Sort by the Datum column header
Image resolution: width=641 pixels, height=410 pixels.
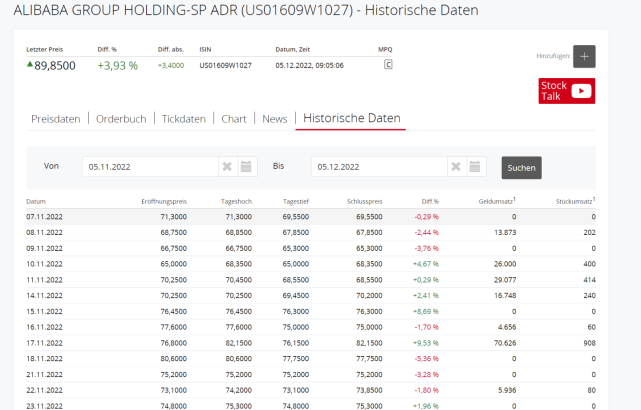pos(36,201)
